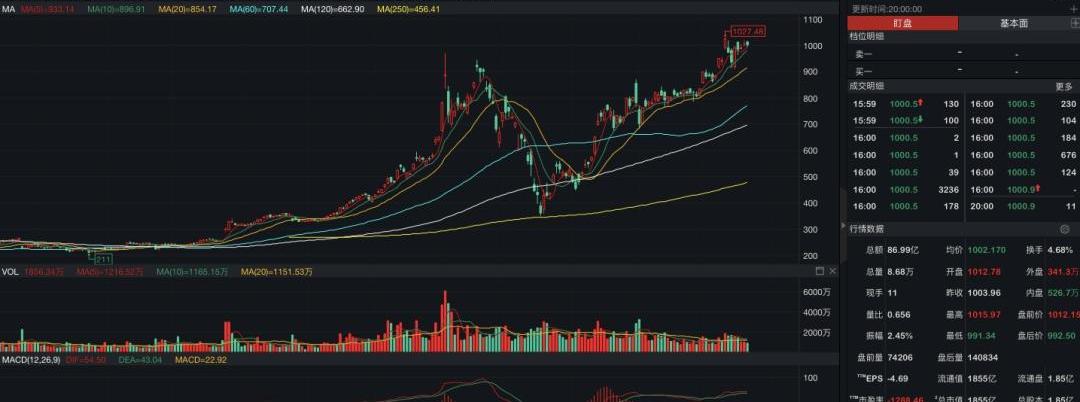Image resolution: width=1080 pixels, height=402 pixels.
Task: Select the 16:00 trade with volume 3236
Action: pyautogui.click(x=906, y=190)
